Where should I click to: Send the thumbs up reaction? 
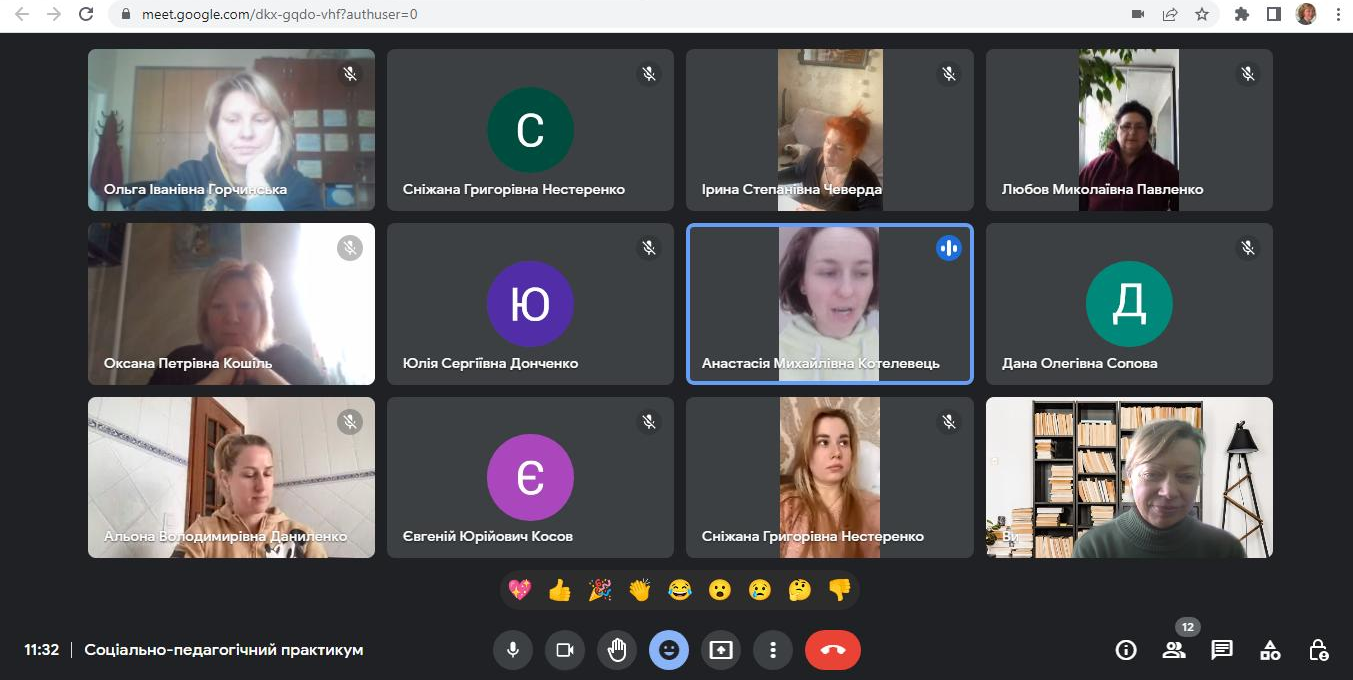click(560, 590)
